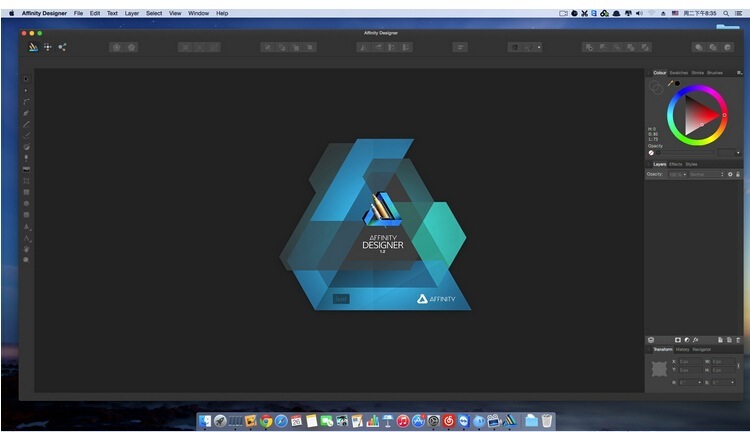Click the Colour panel Opacity slider
Screen dimensions: 750x432
pyautogui.click(x=686, y=153)
